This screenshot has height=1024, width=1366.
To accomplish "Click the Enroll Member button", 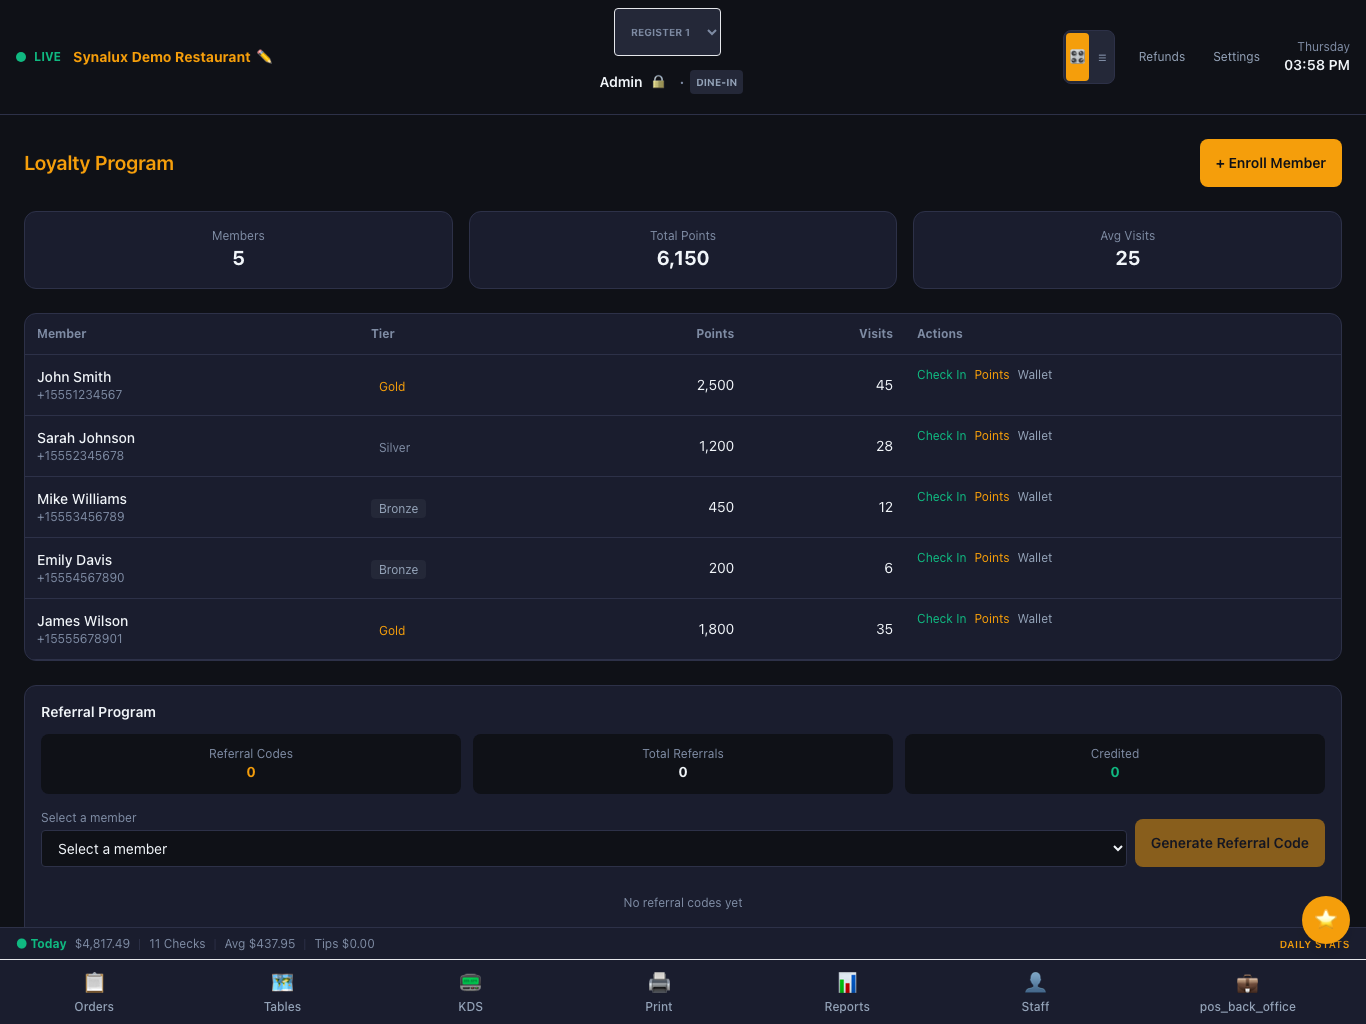I will tap(1271, 163).
